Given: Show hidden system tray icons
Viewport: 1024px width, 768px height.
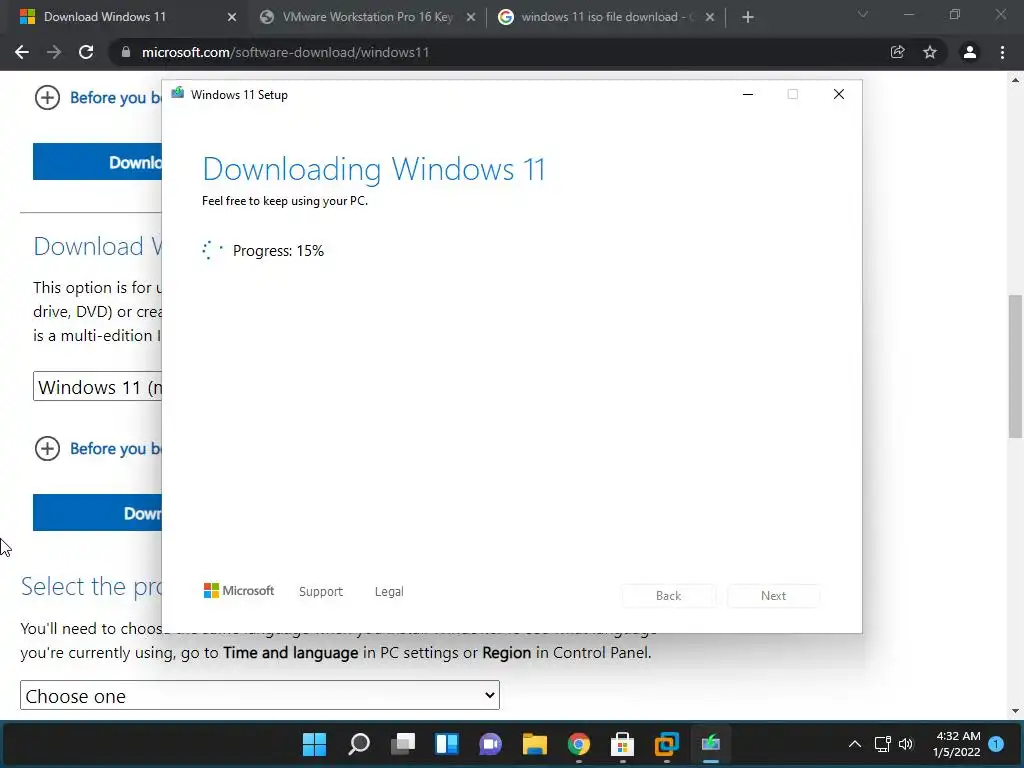Looking at the screenshot, I should coord(854,744).
